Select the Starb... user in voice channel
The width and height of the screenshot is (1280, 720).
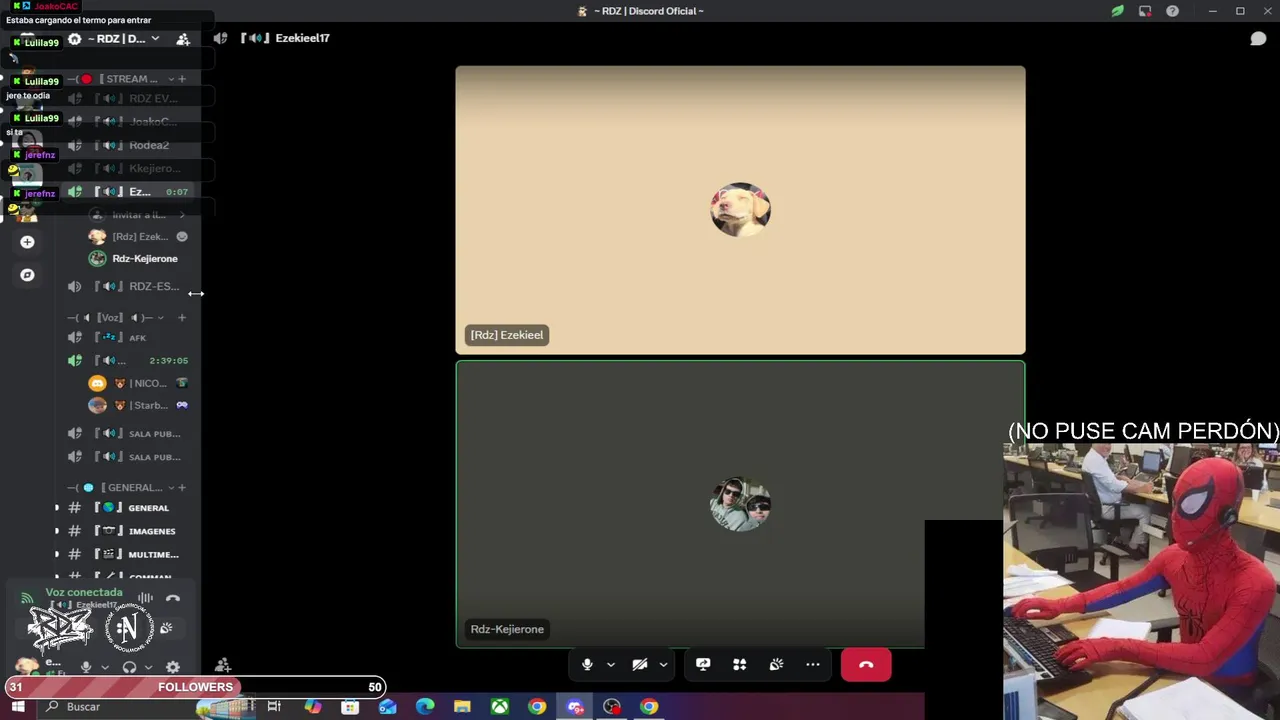tap(138, 406)
